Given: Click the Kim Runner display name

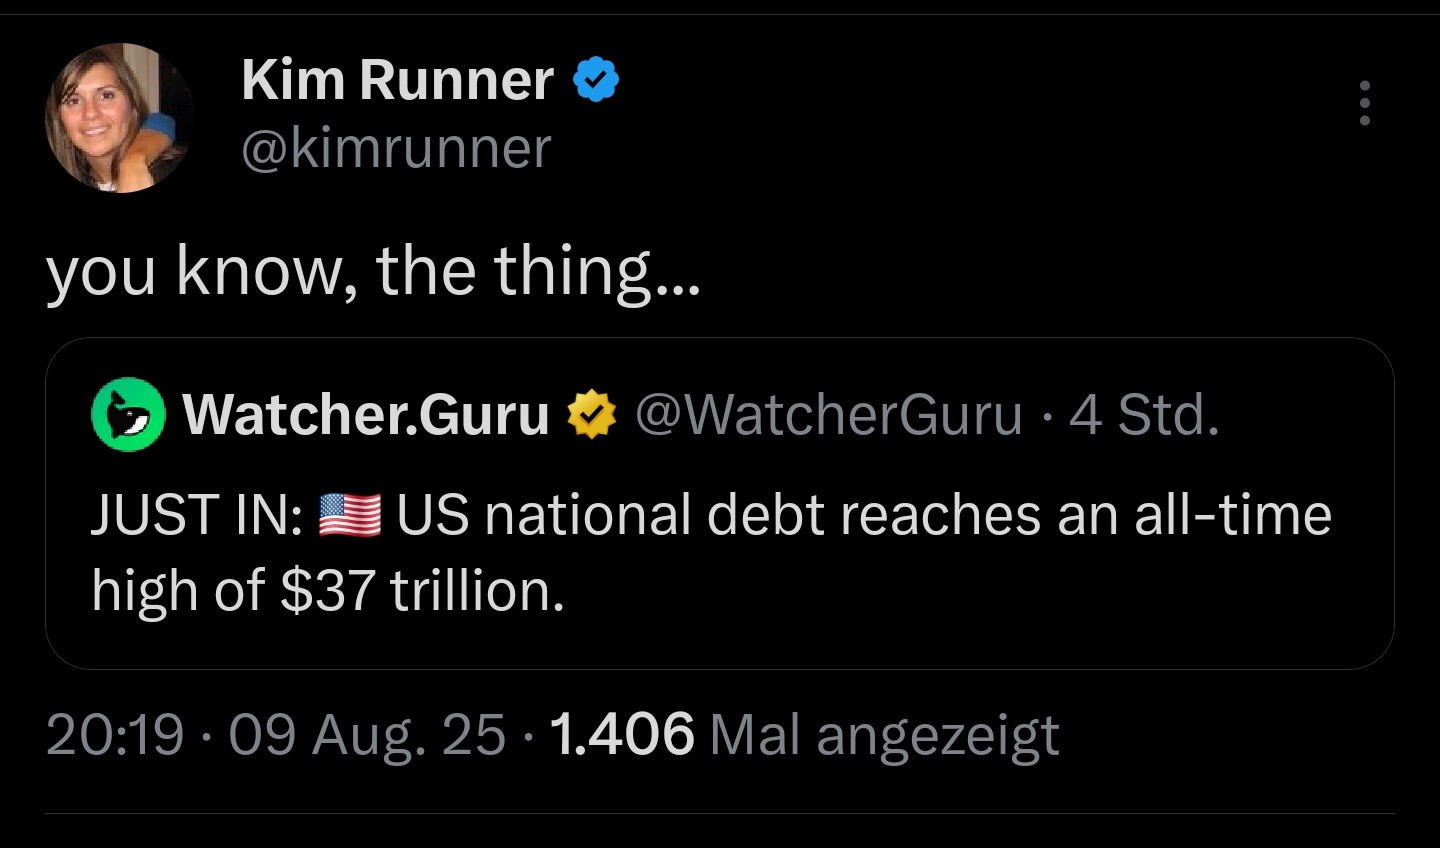Looking at the screenshot, I should [x=397, y=80].
